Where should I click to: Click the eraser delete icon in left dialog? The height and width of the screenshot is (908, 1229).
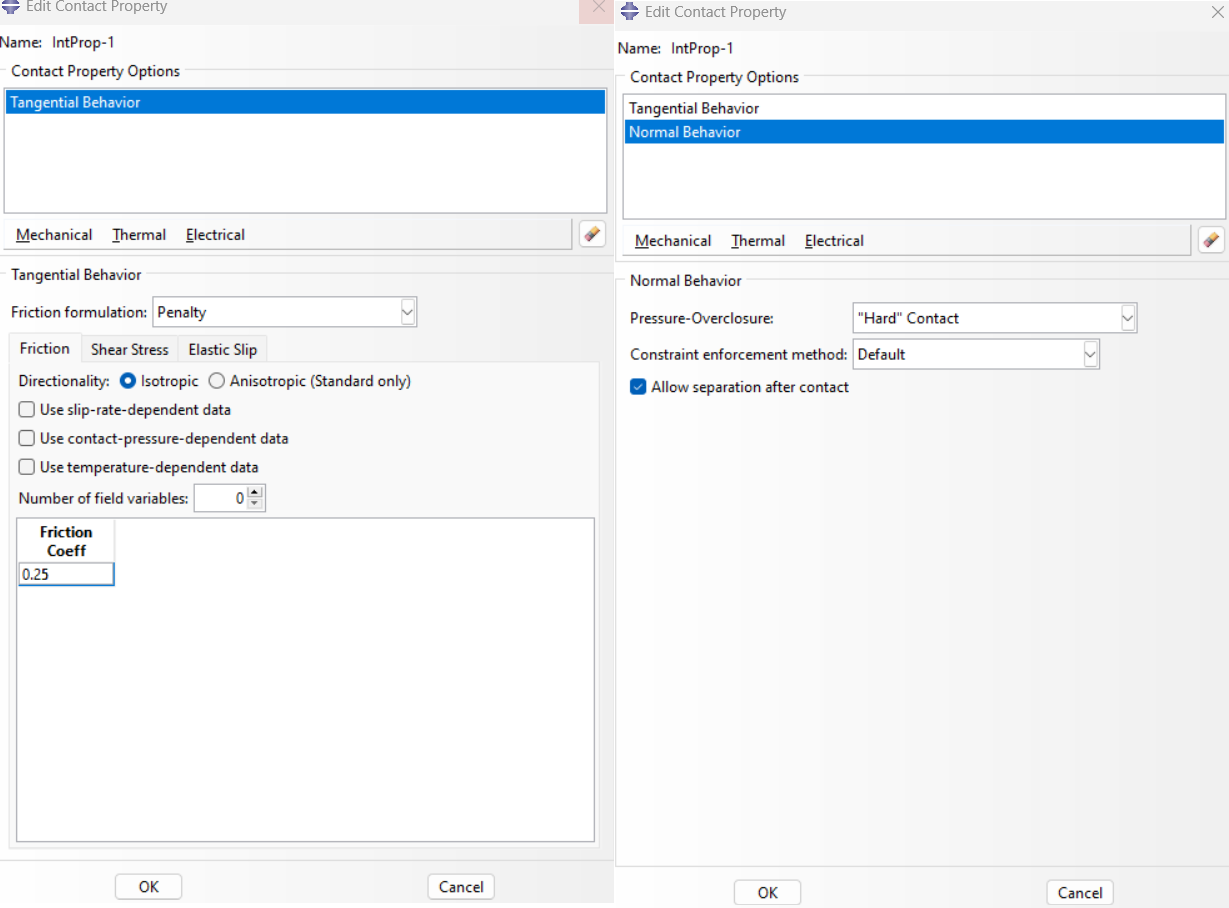(x=592, y=234)
